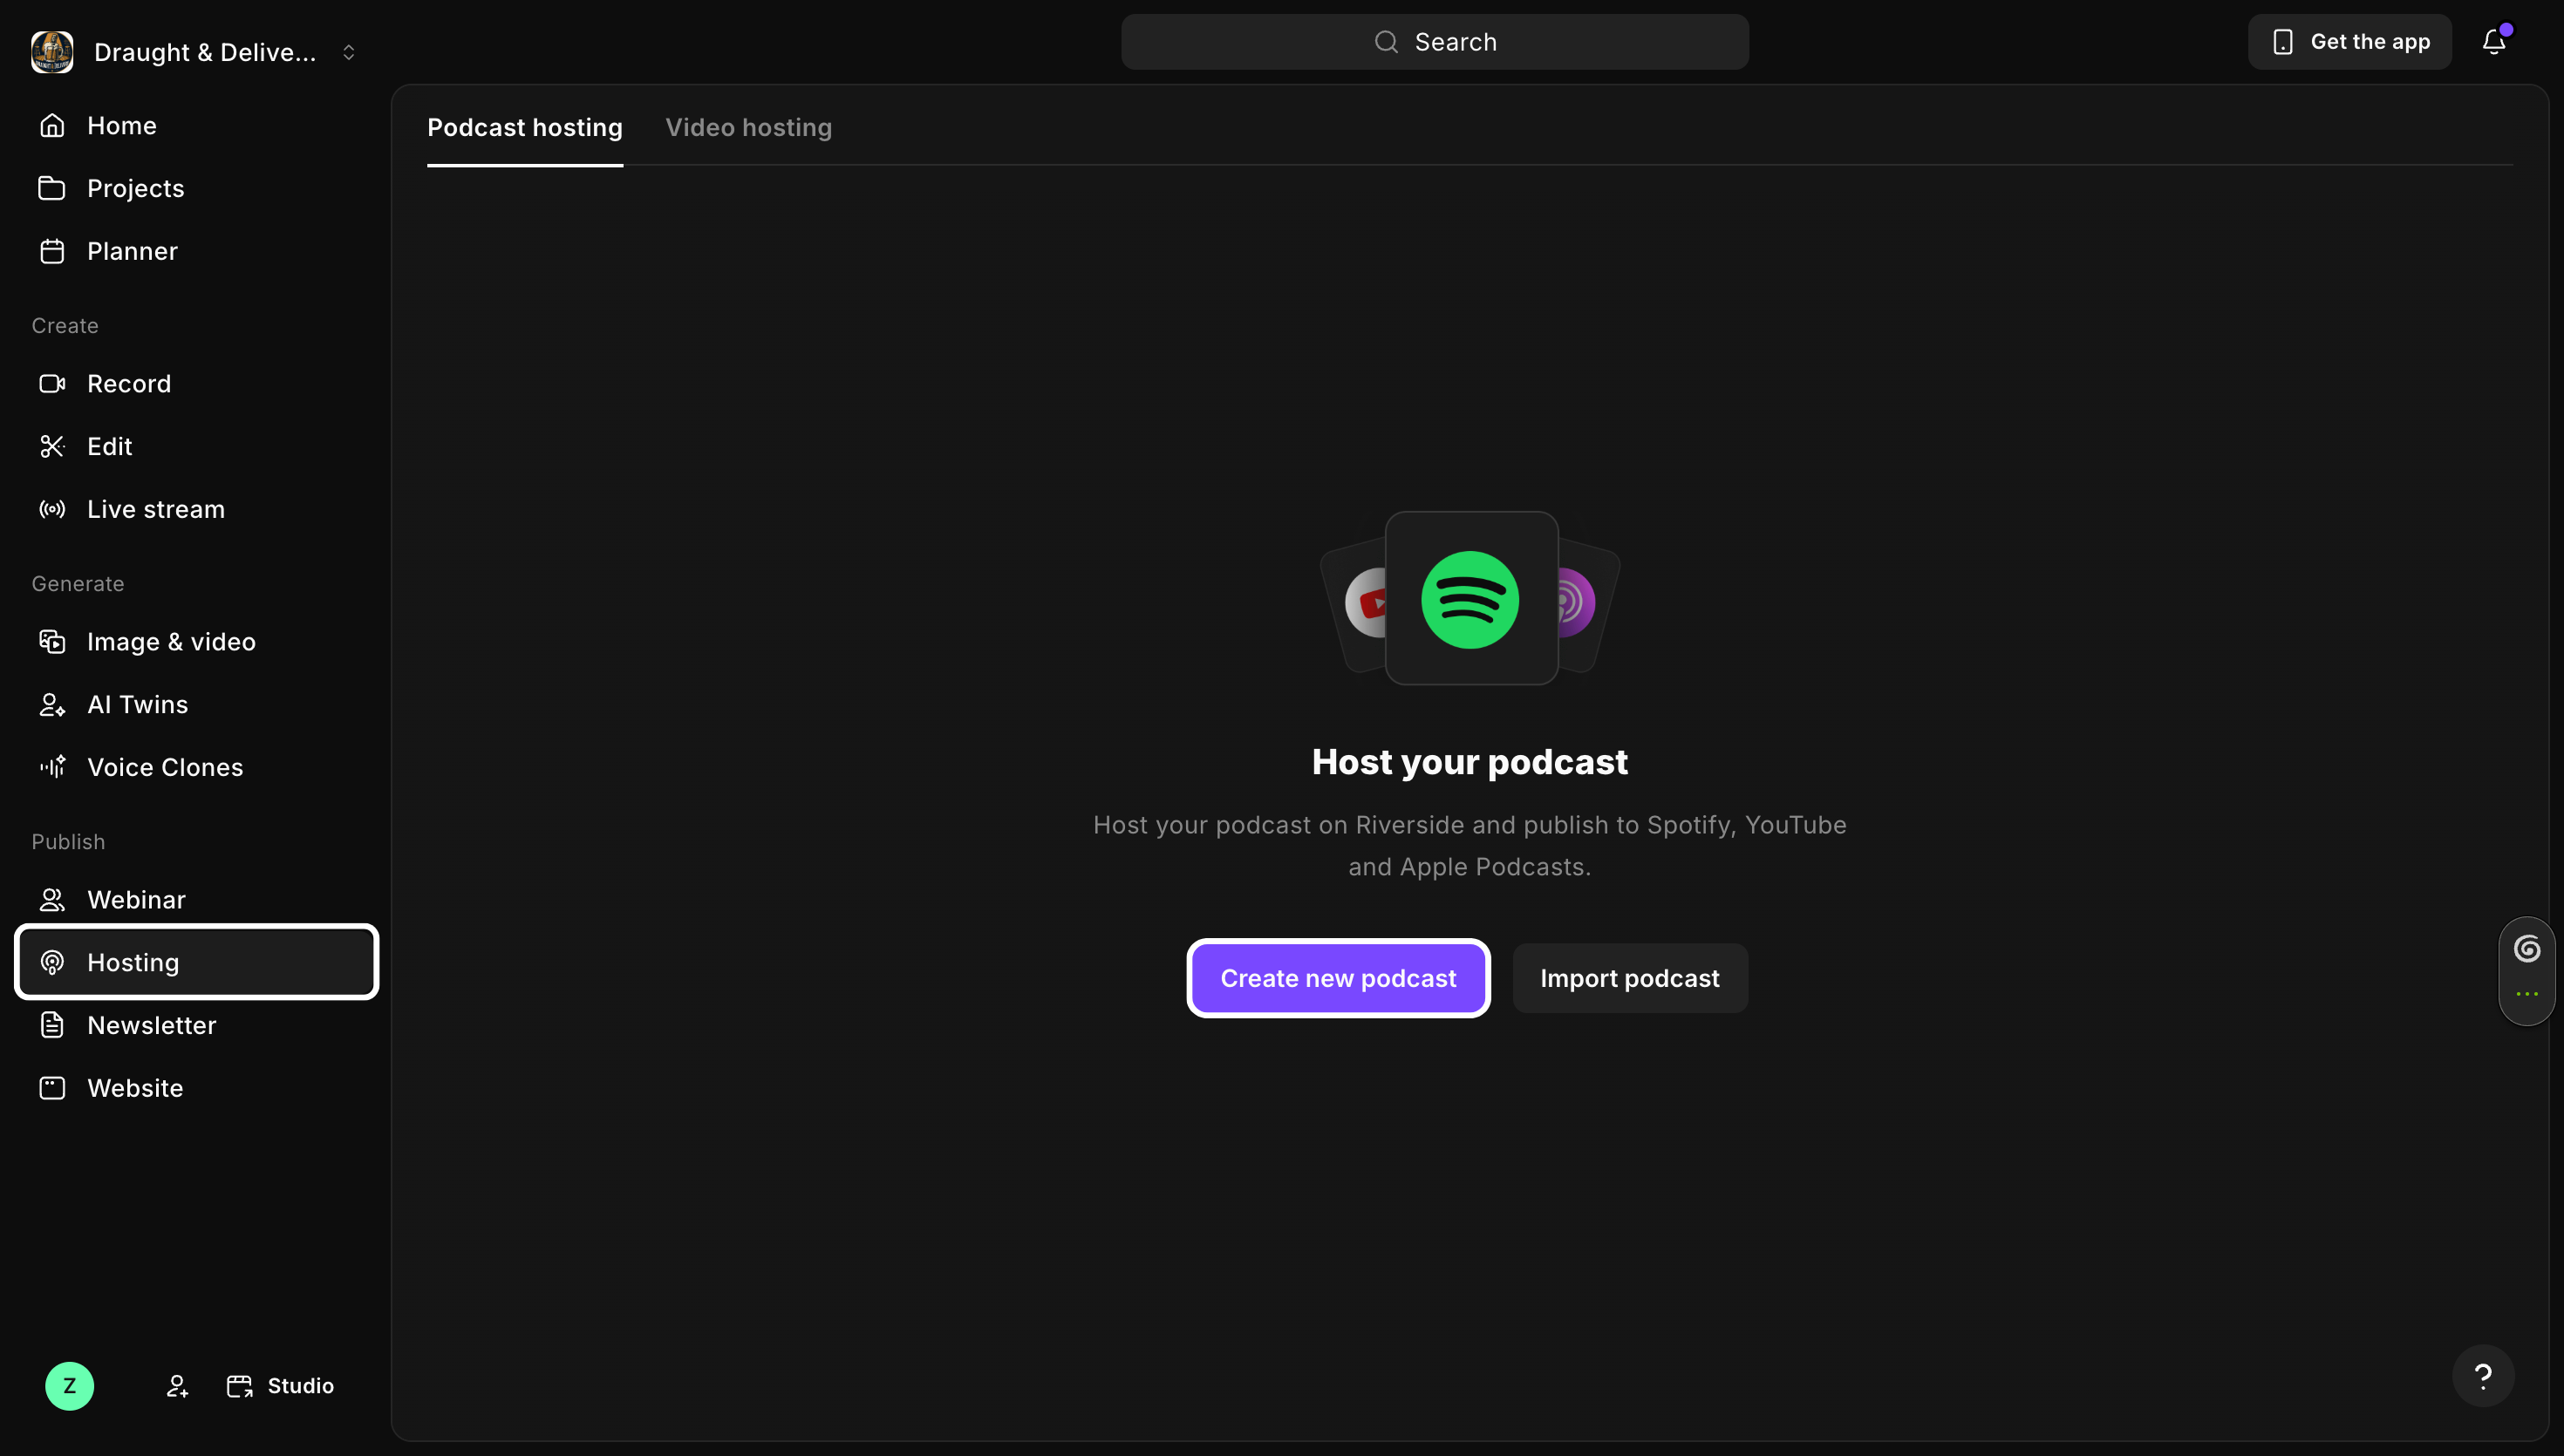Viewport: 2564px width, 1456px height.
Task: Click Create new podcast button
Action: tap(1338, 978)
